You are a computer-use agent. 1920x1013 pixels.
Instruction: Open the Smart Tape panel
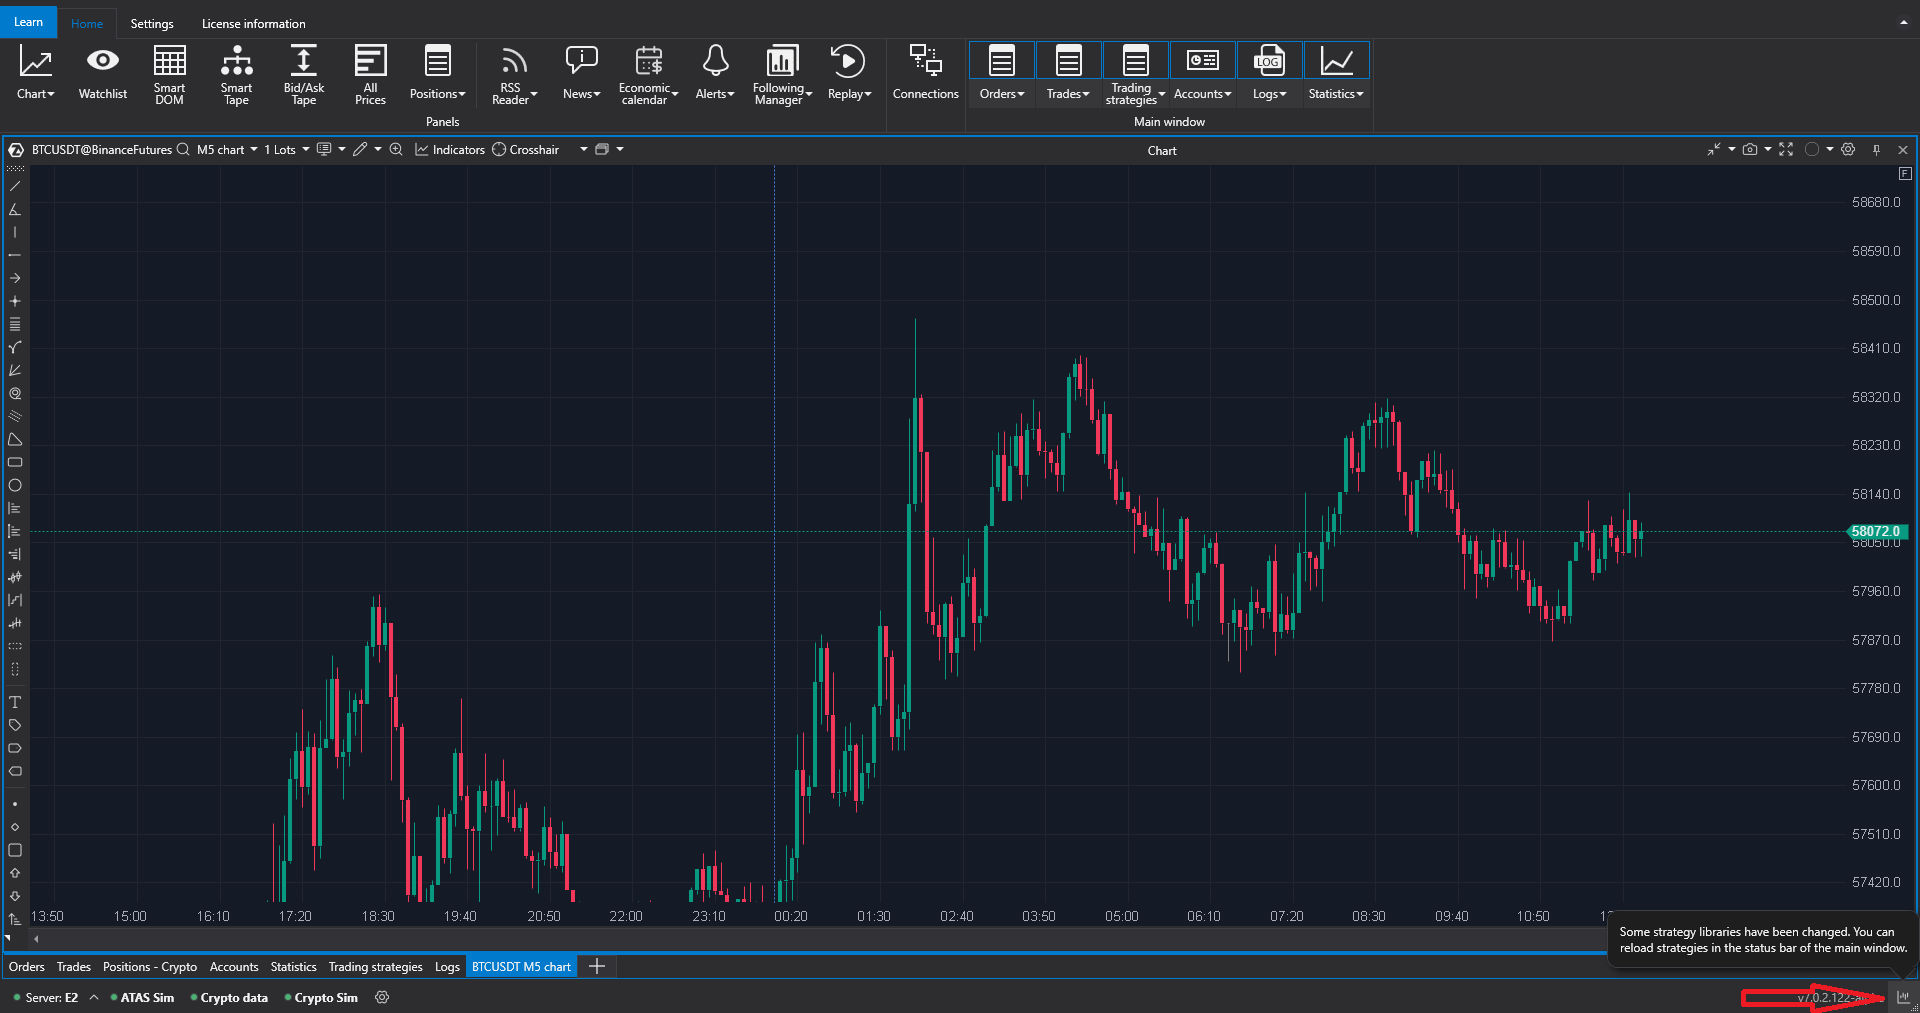coord(236,74)
